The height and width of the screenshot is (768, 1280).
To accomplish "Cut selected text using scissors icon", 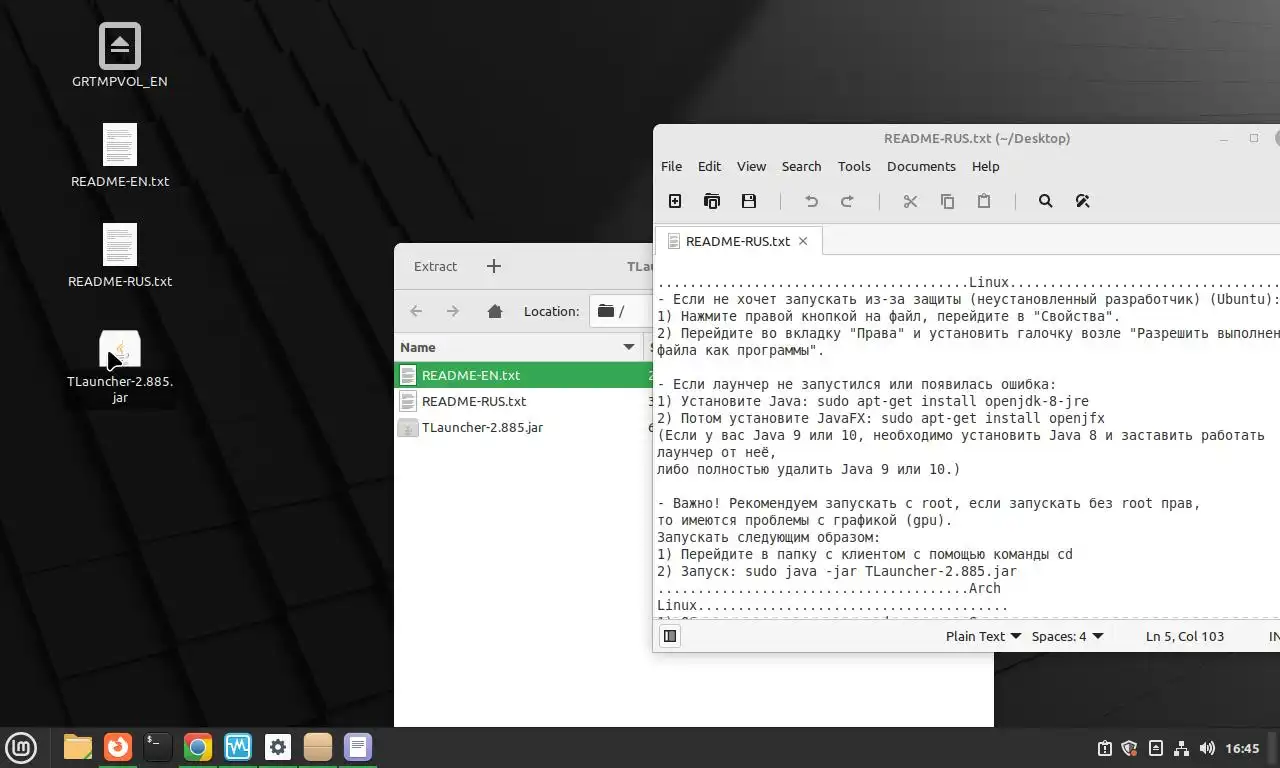I will (x=910, y=201).
